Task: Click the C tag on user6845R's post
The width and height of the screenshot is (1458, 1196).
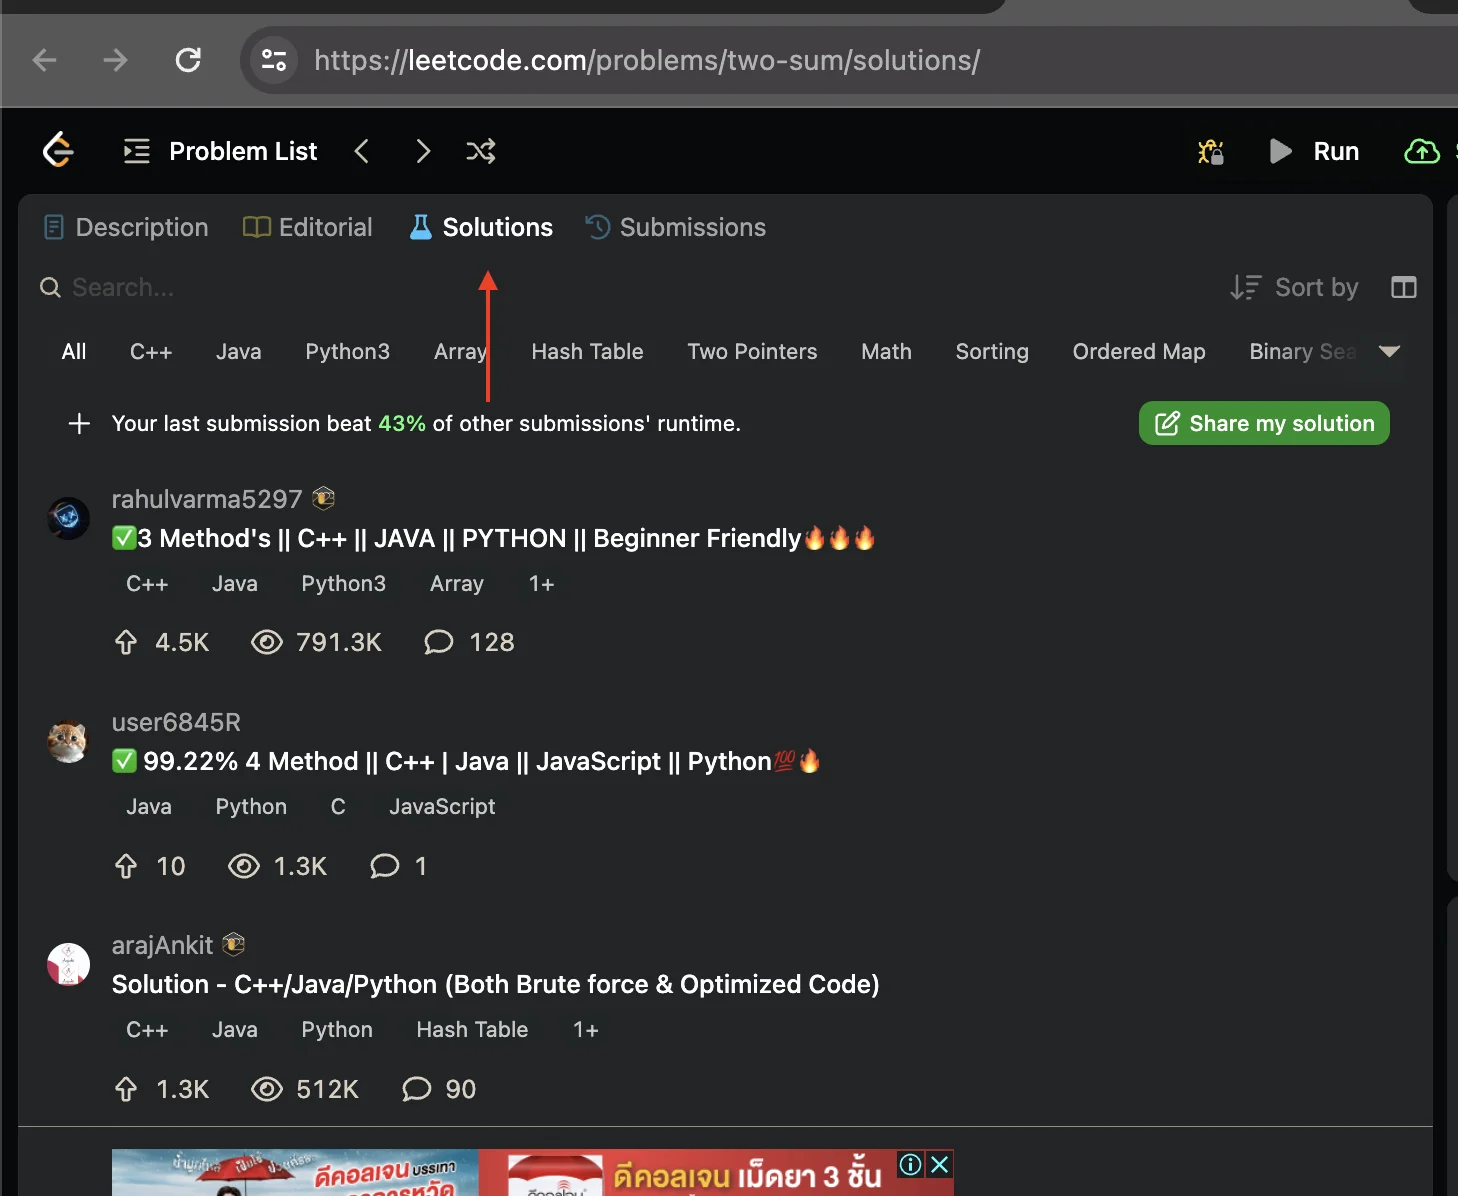Action: [338, 807]
